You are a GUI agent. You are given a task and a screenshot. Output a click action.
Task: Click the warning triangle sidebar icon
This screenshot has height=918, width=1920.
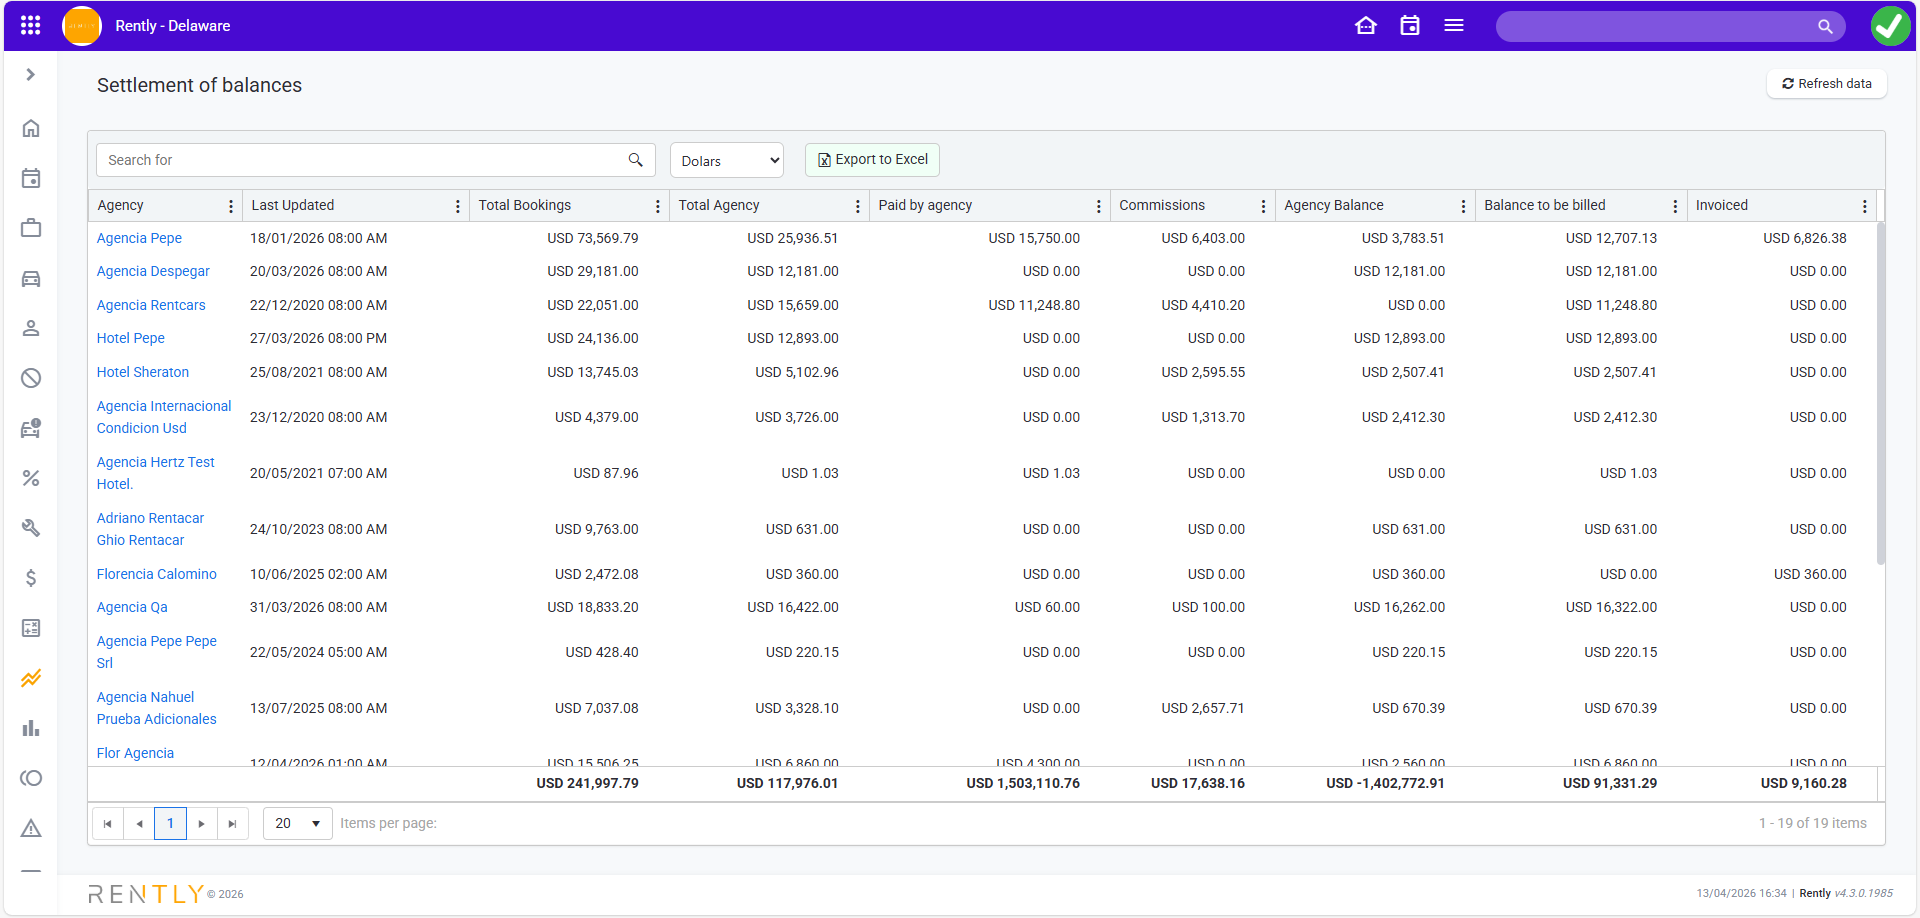coord(31,828)
